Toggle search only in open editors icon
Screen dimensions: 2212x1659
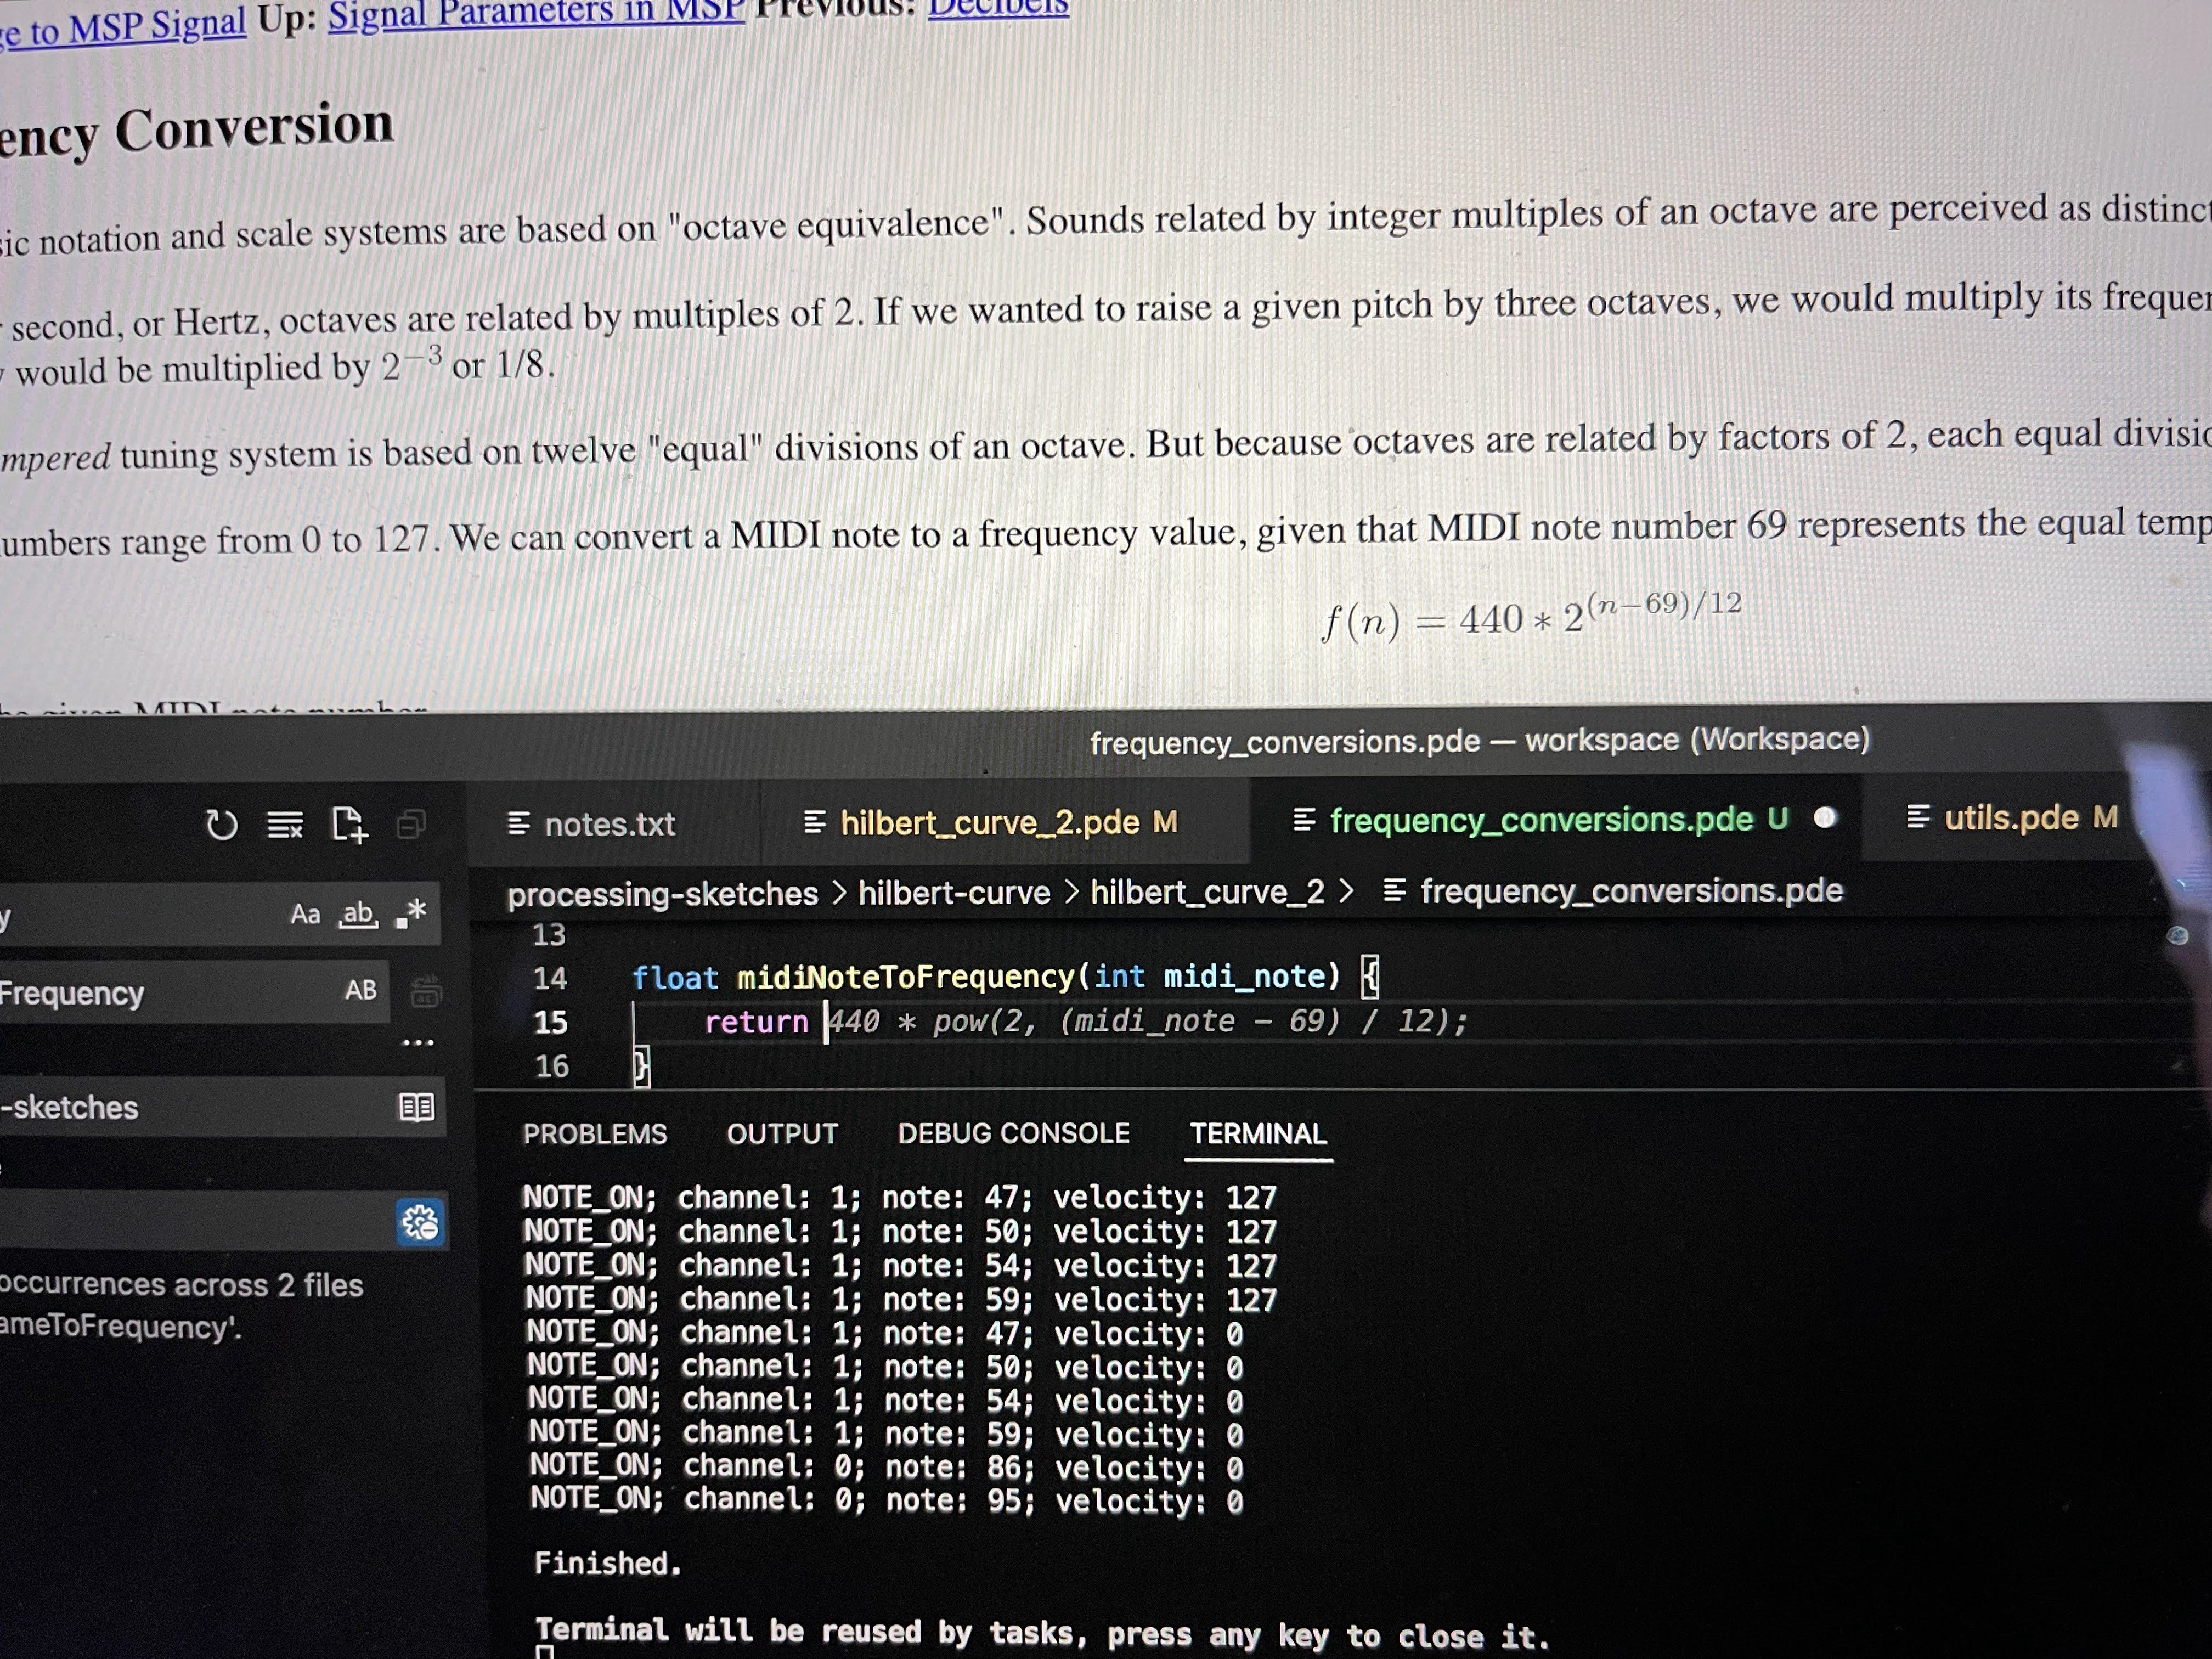pyautogui.click(x=417, y=1107)
